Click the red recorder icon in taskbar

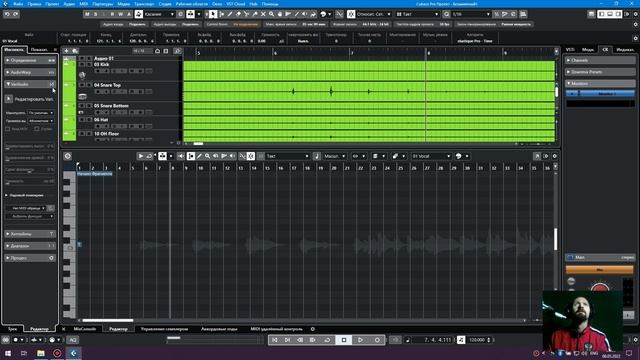point(57,353)
